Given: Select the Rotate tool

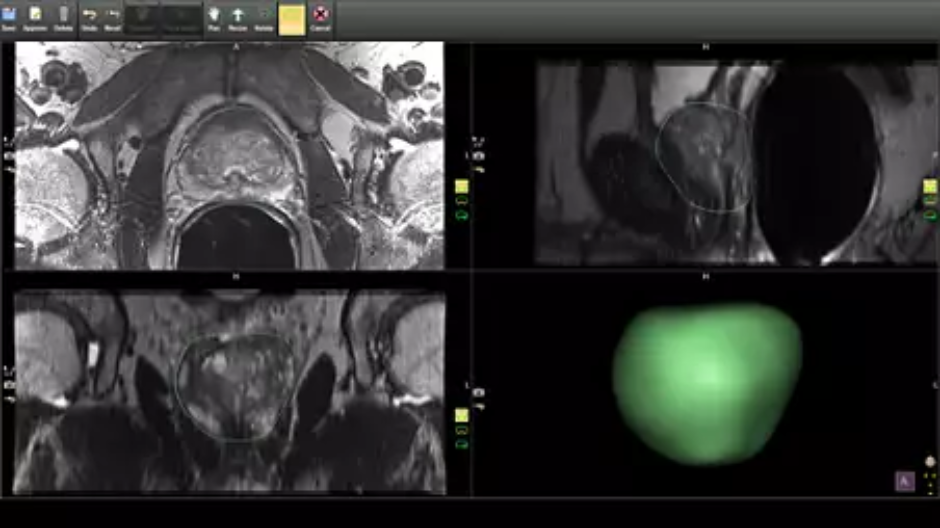Looking at the screenshot, I should [264, 16].
